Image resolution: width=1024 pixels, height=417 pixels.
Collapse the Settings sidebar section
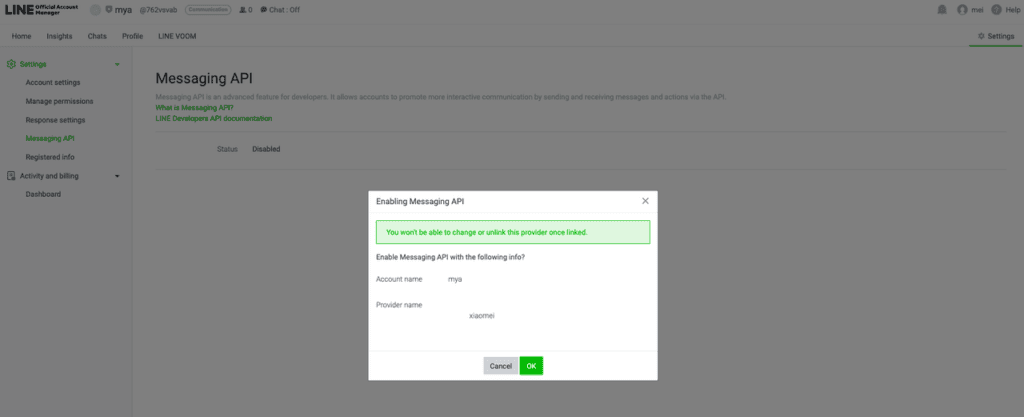click(117, 65)
